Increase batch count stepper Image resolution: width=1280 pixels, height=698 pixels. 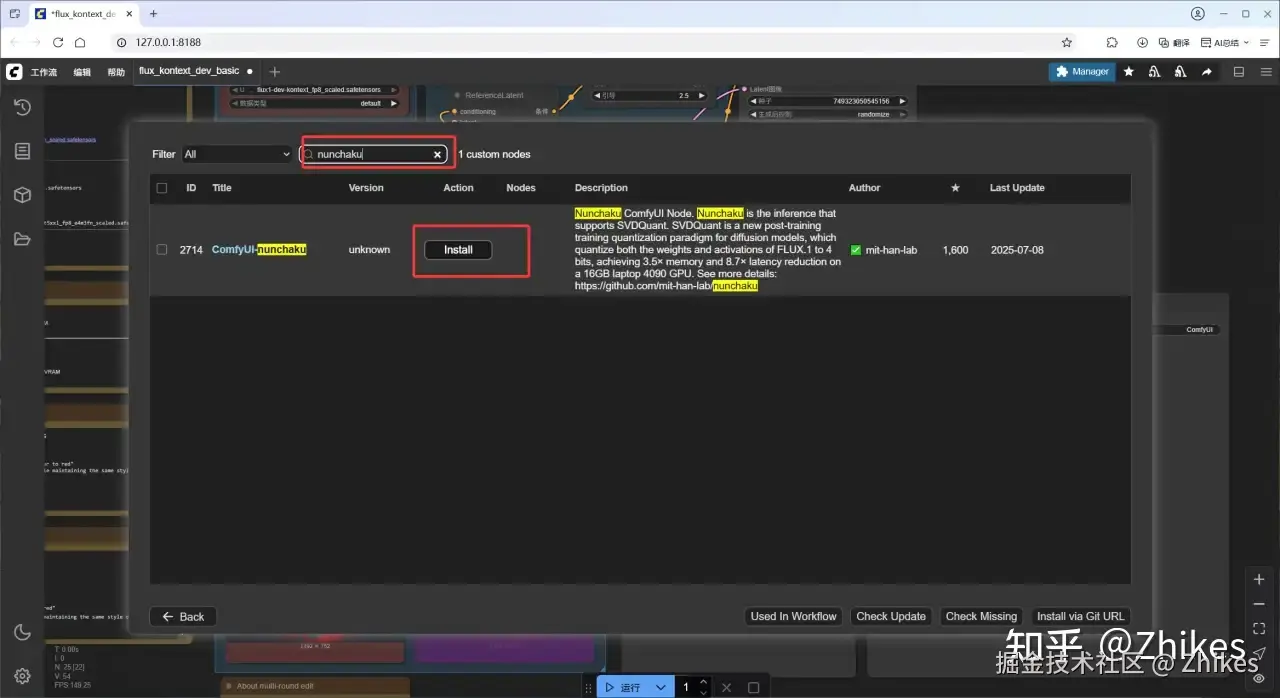(703, 683)
